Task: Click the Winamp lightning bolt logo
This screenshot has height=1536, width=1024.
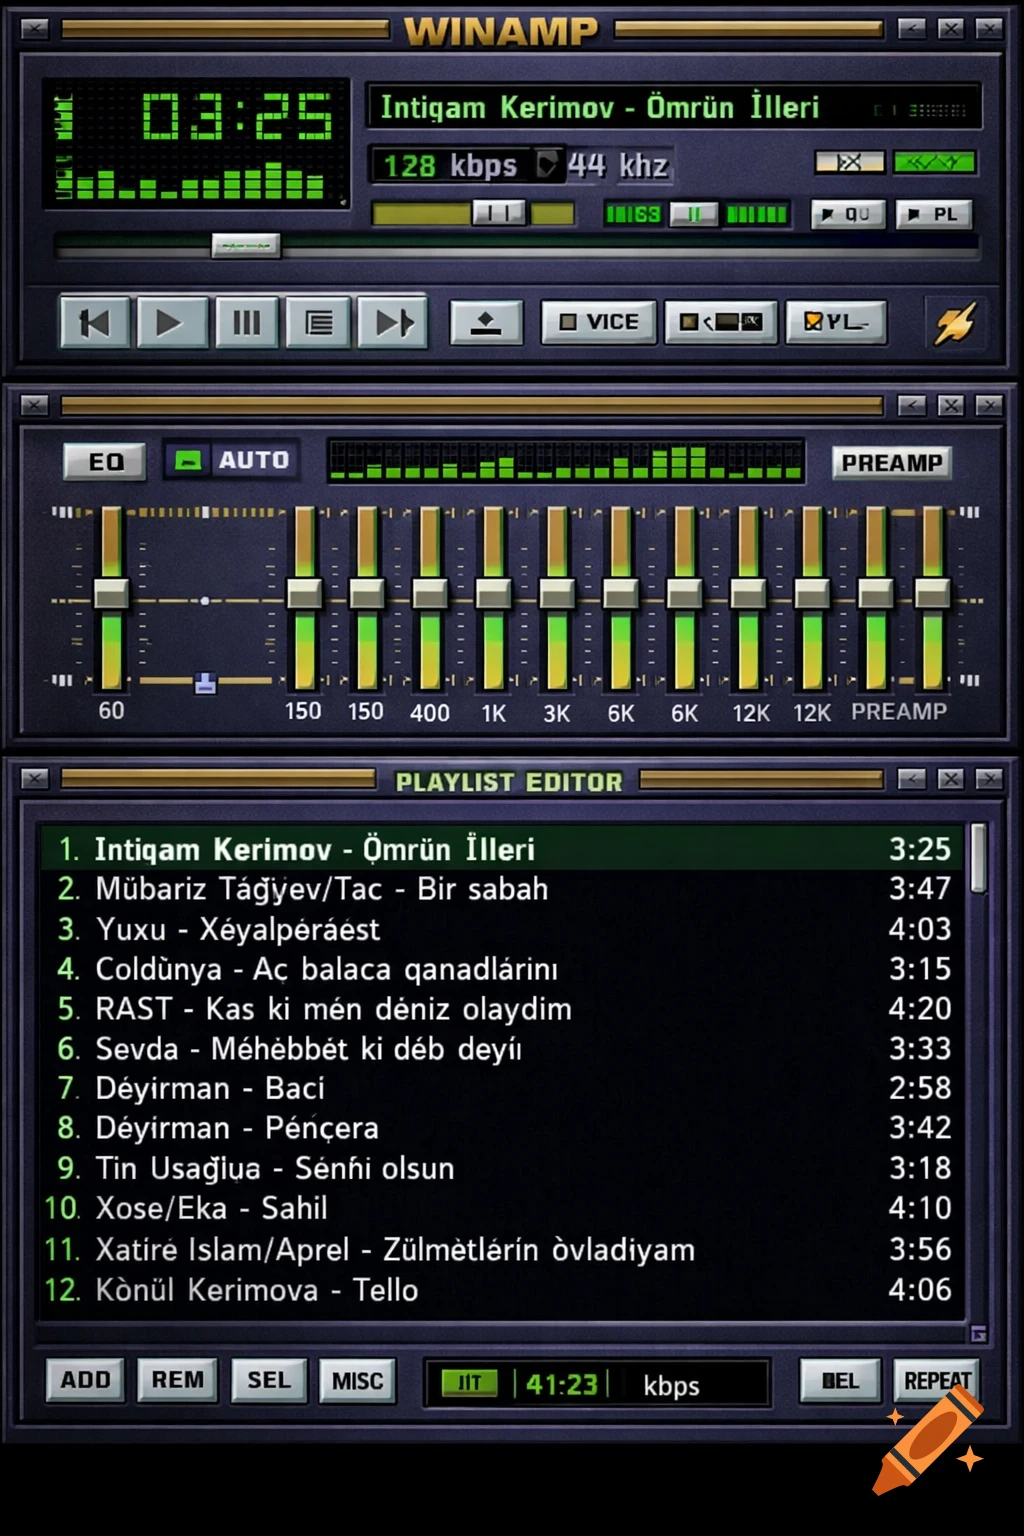Action: tap(954, 322)
